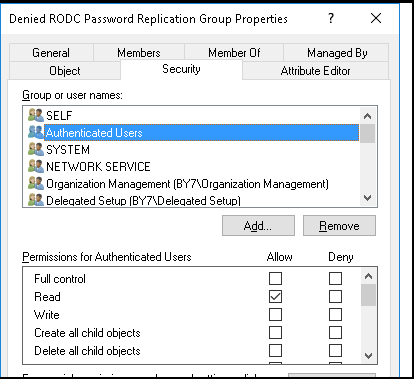Tick Allow for Delete all child objects

[275, 350]
